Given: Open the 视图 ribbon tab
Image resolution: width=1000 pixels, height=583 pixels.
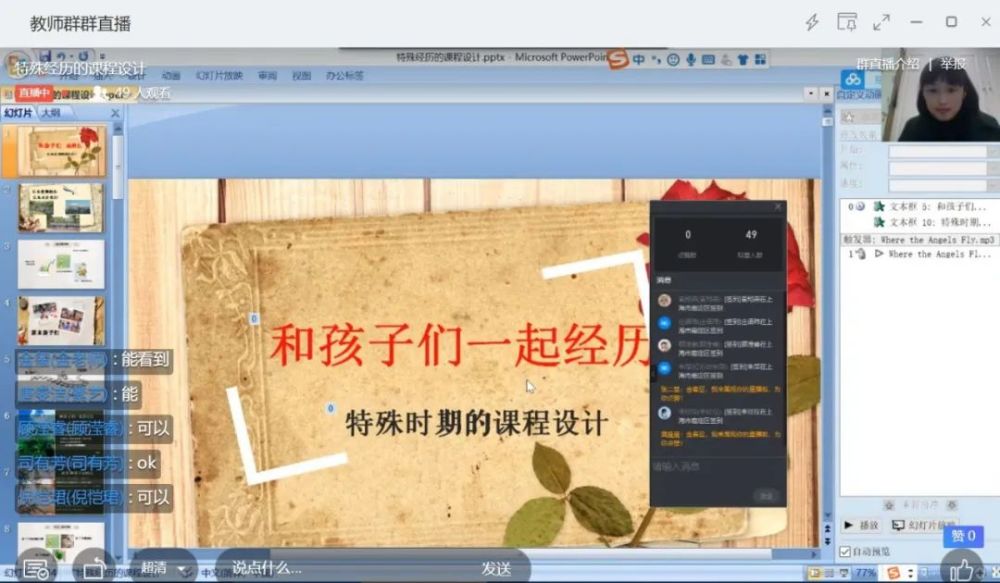Looking at the screenshot, I should (x=302, y=75).
